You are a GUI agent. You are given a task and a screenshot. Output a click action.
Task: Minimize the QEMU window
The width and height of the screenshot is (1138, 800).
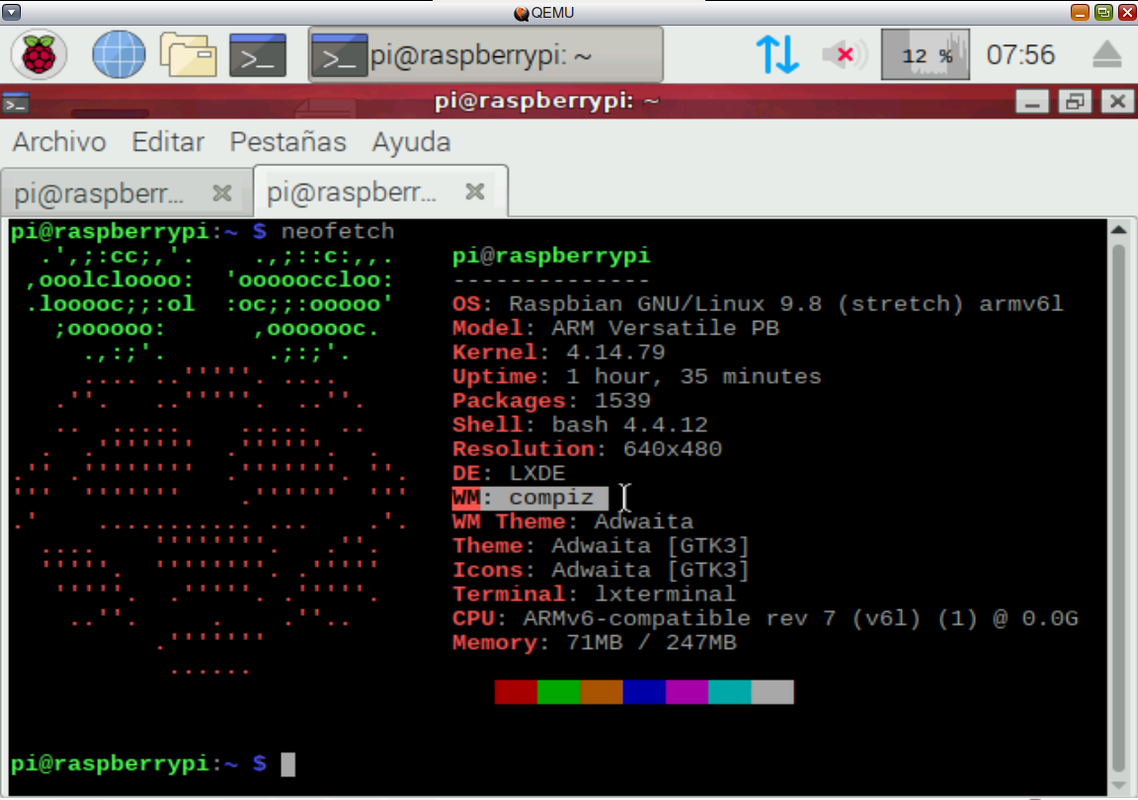pyautogui.click(x=1080, y=12)
